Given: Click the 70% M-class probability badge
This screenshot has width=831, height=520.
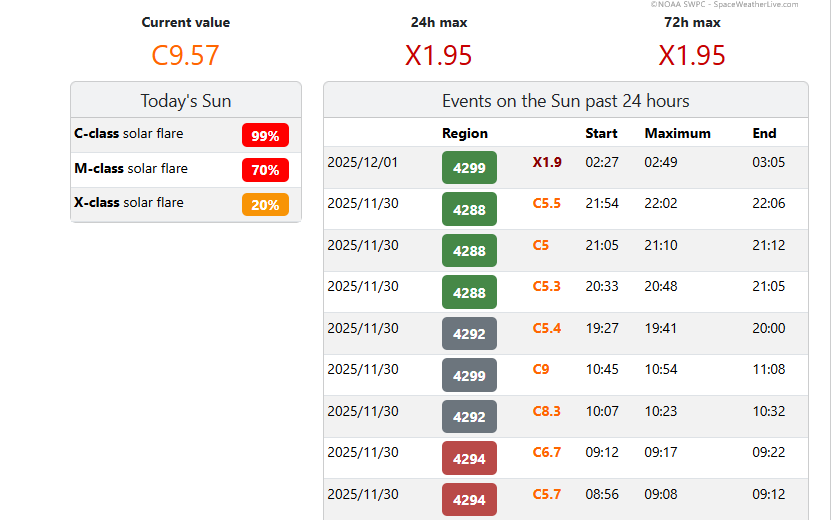Looking at the screenshot, I should pos(266,170).
